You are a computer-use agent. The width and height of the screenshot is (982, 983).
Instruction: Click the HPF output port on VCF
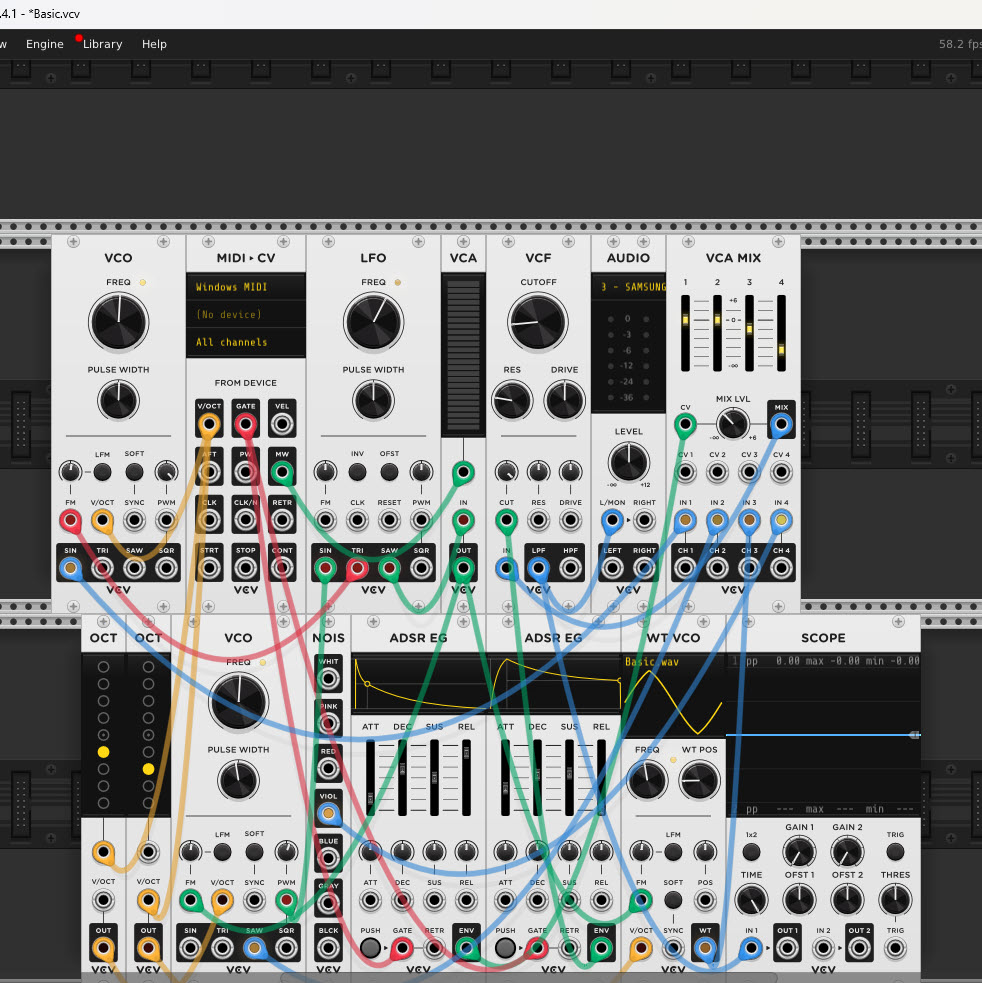click(571, 568)
